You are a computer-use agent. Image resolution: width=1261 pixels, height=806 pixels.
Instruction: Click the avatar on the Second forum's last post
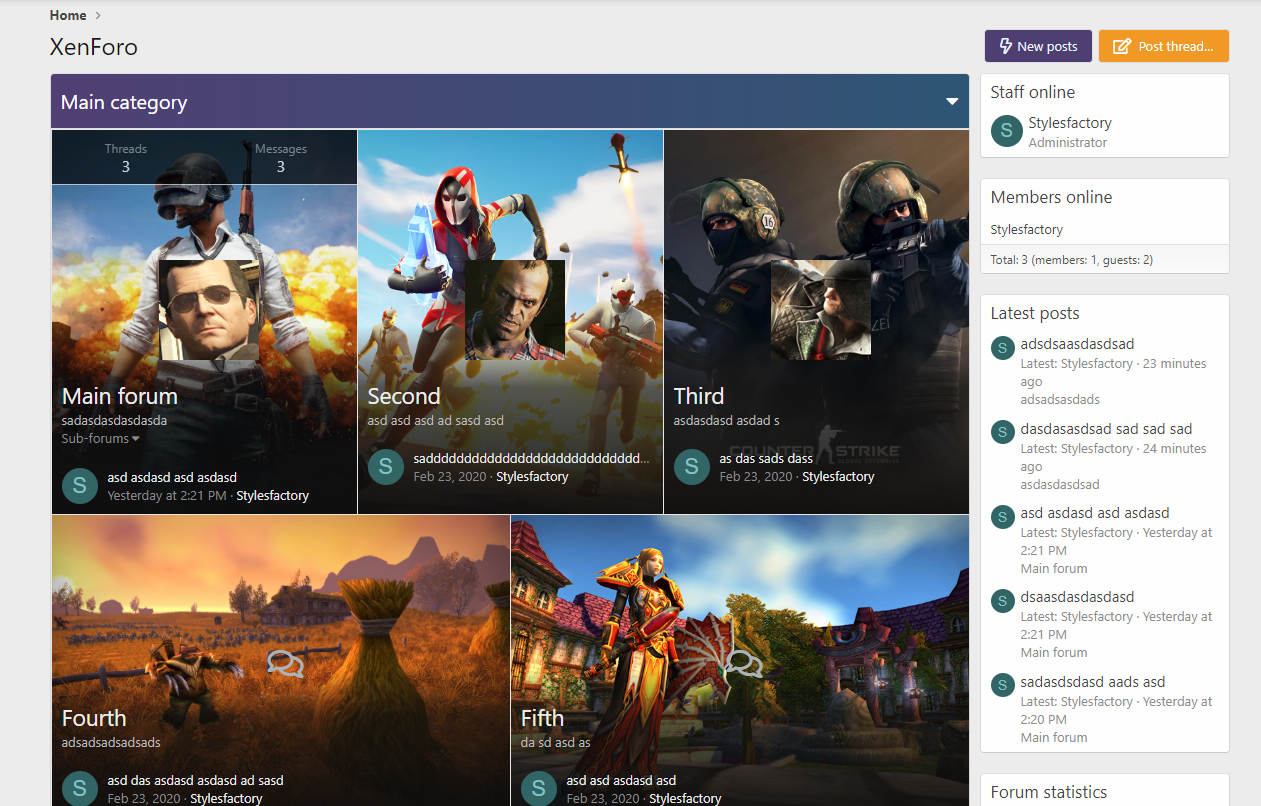(x=386, y=467)
